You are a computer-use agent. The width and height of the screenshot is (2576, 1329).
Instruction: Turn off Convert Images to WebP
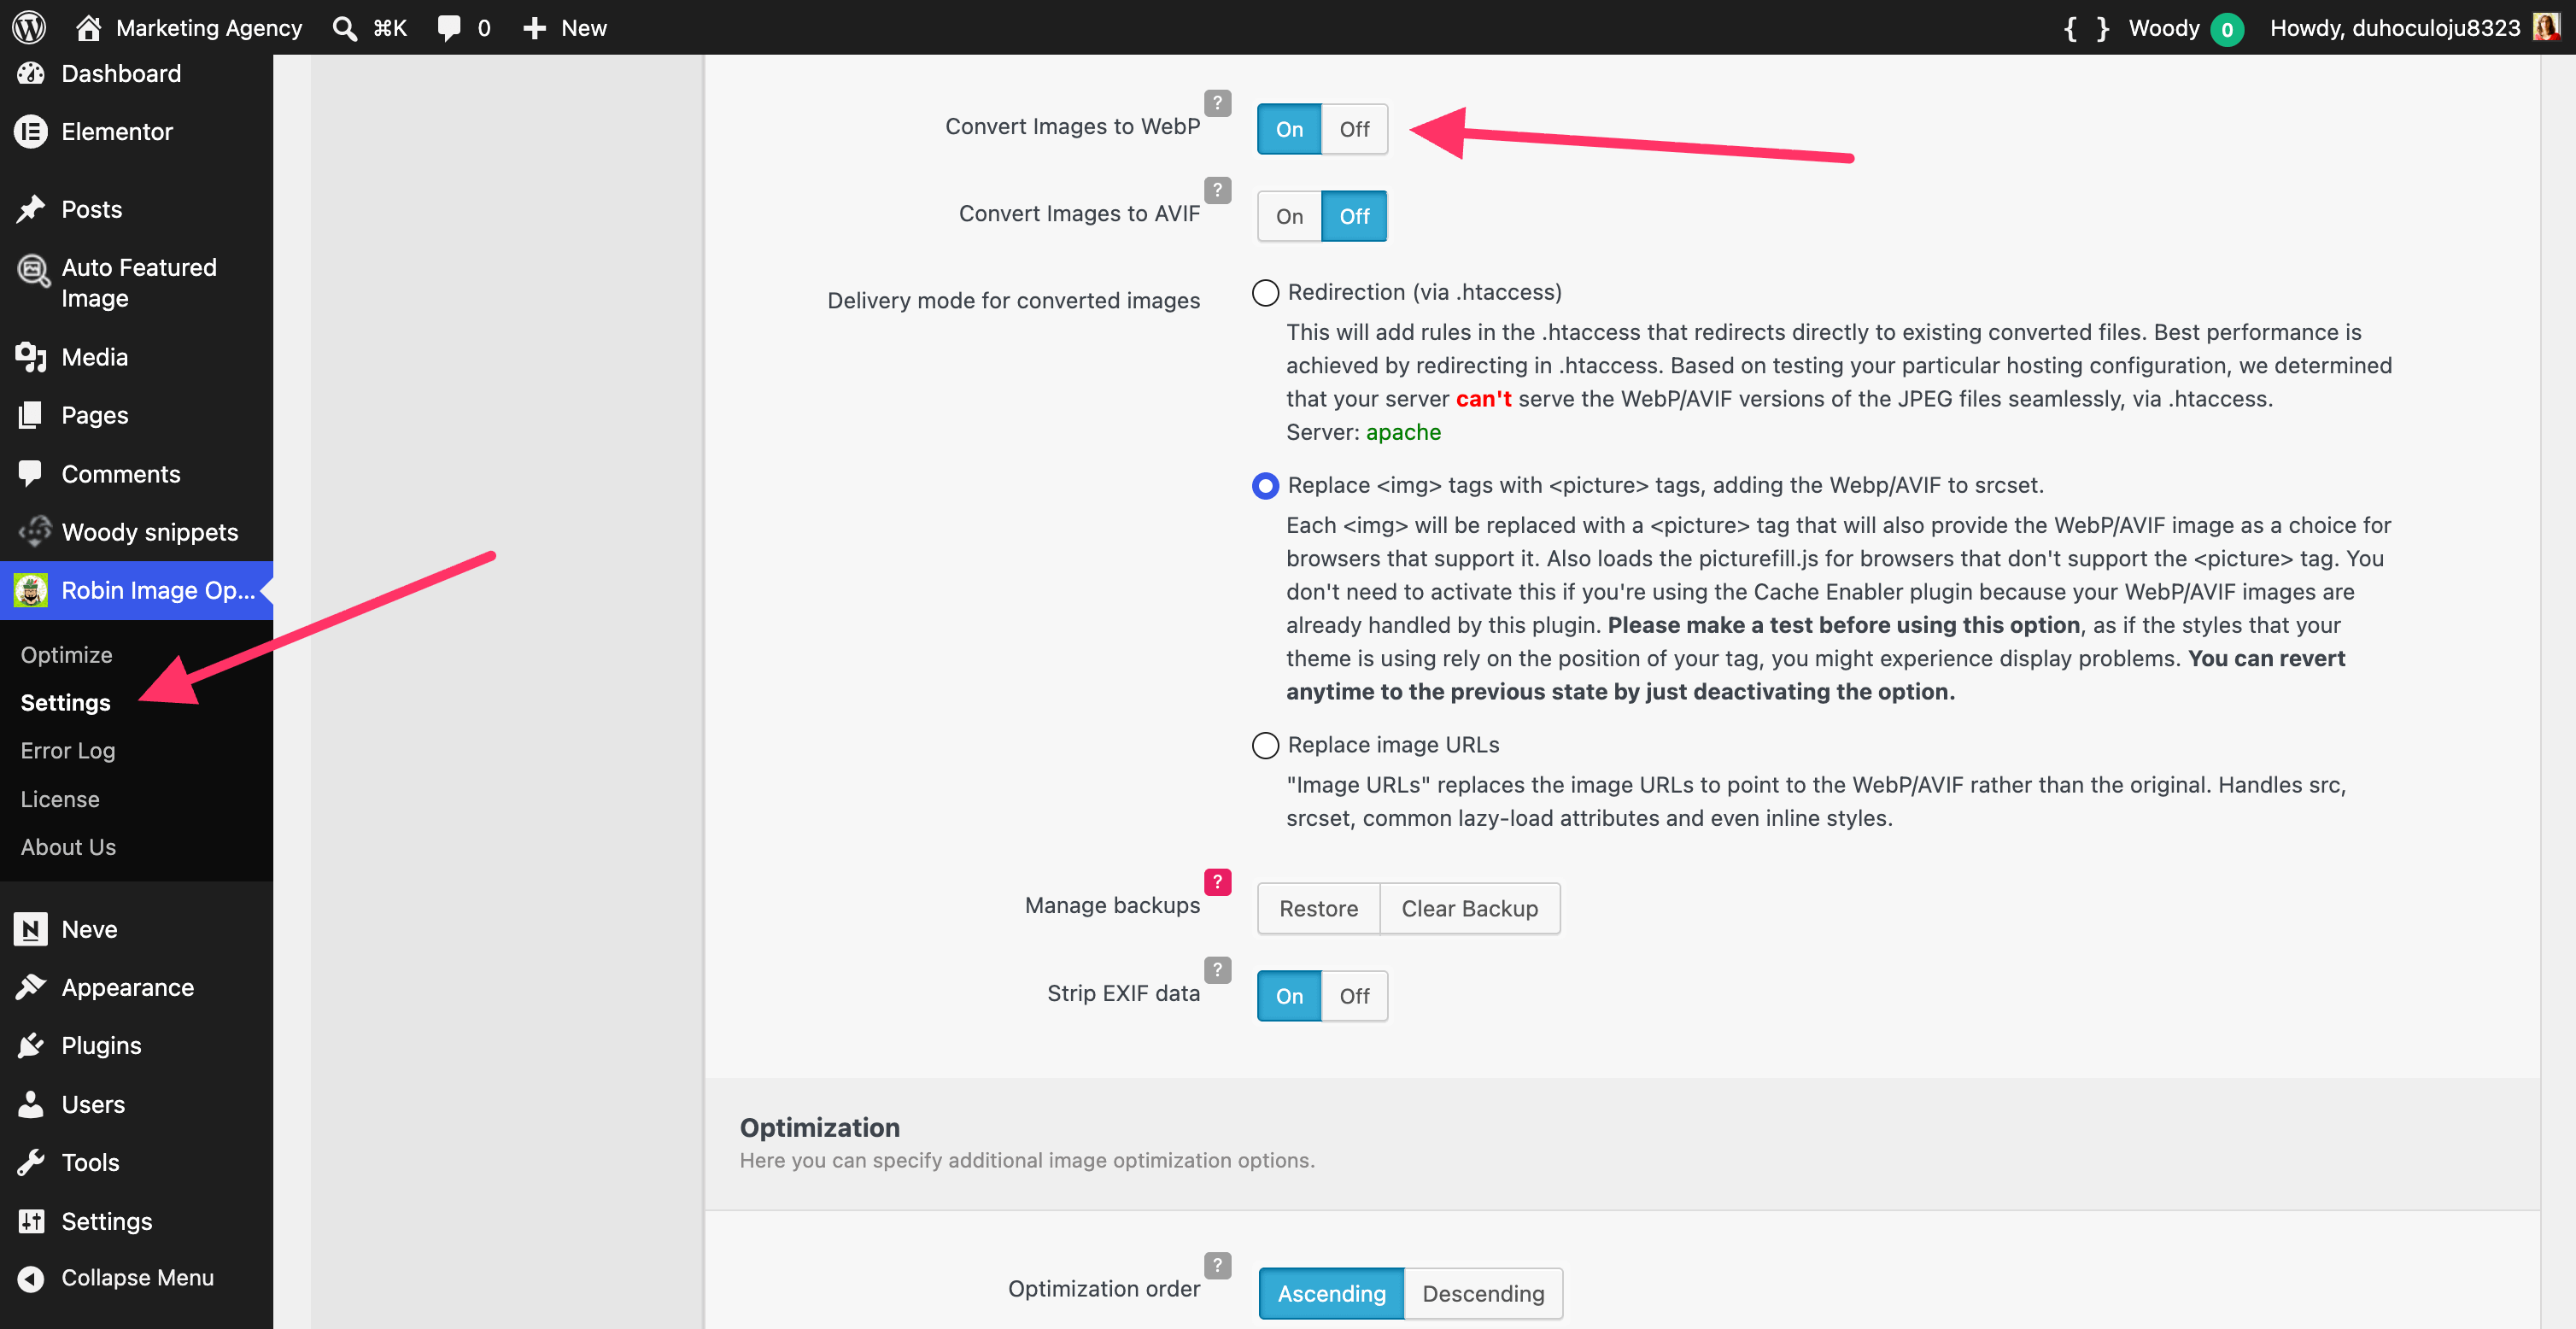[1354, 129]
